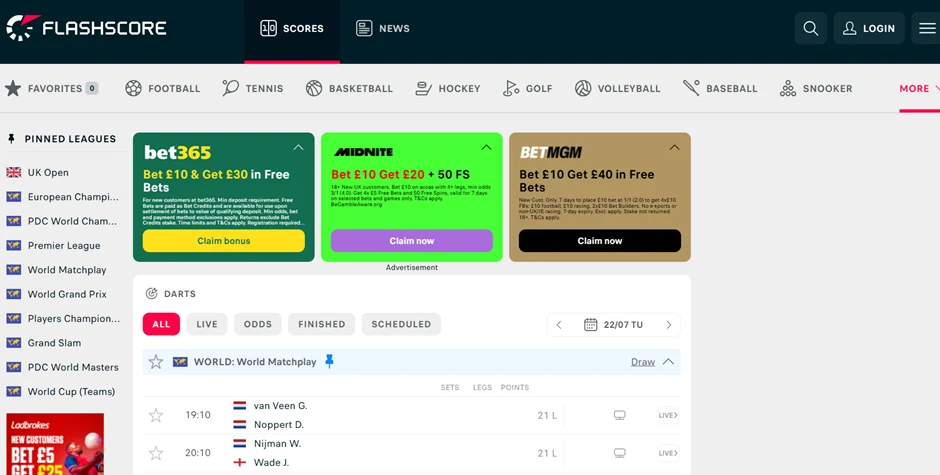Open the Draw link
Image resolution: width=940 pixels, height=475 pixels.
[x=642, y=362]
